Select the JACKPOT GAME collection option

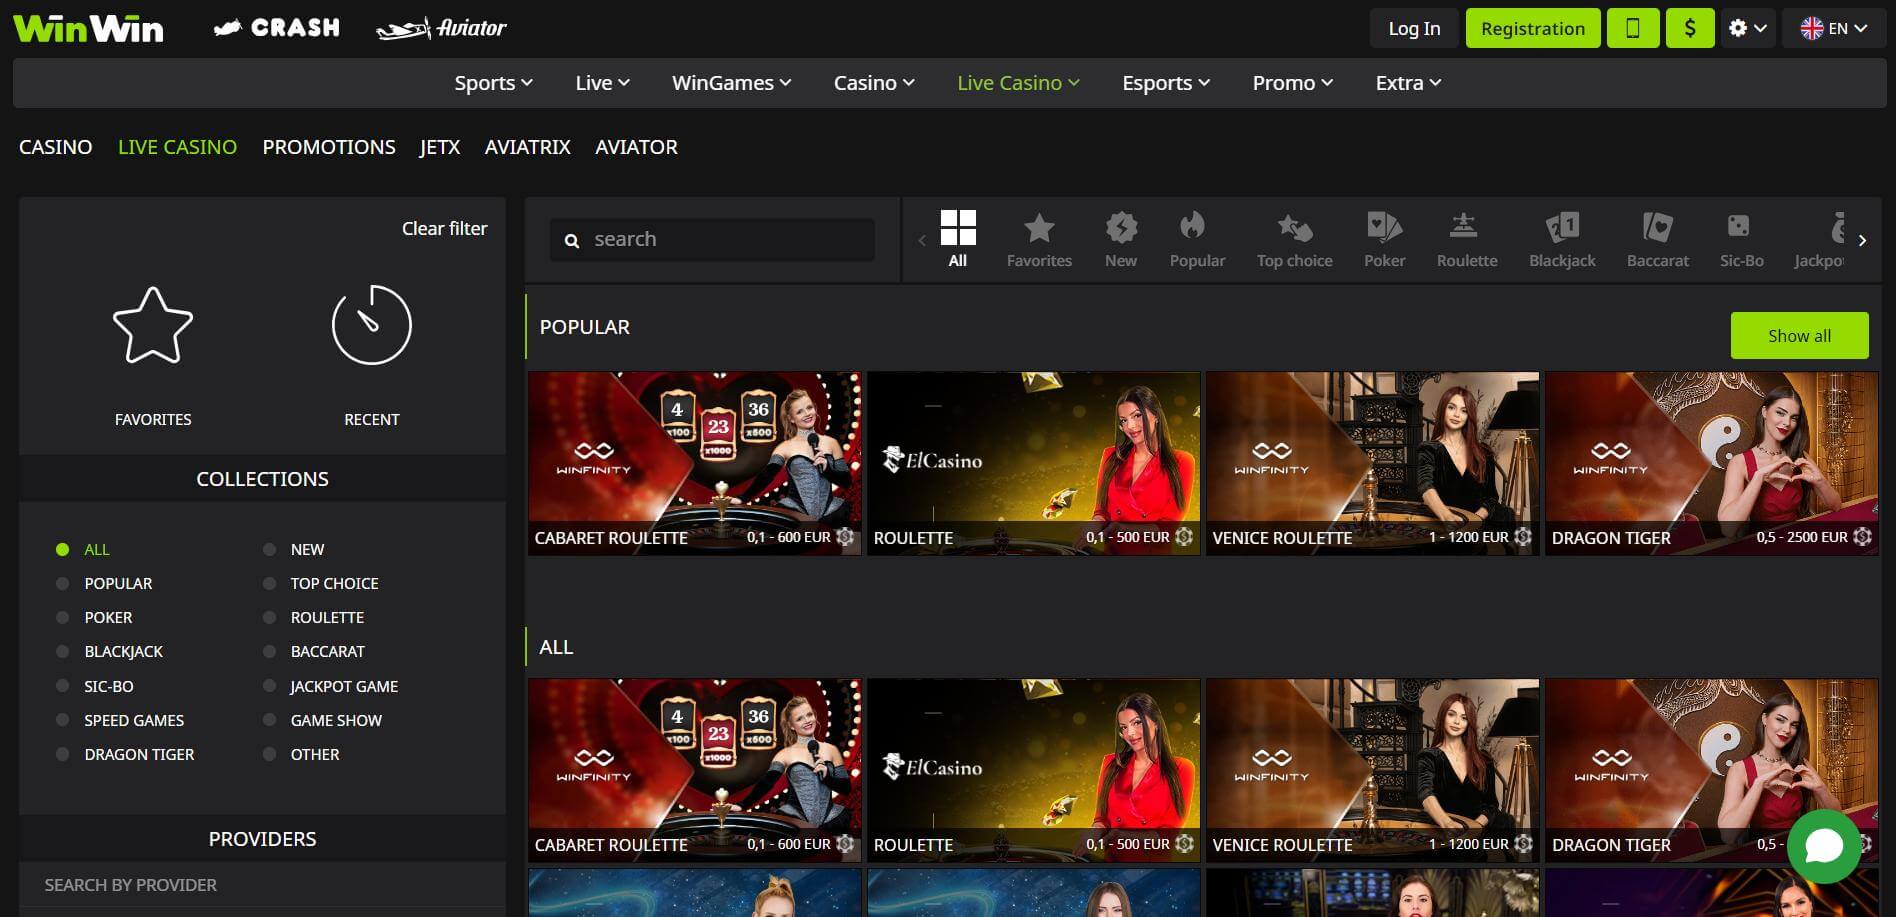tap(269, 686)
